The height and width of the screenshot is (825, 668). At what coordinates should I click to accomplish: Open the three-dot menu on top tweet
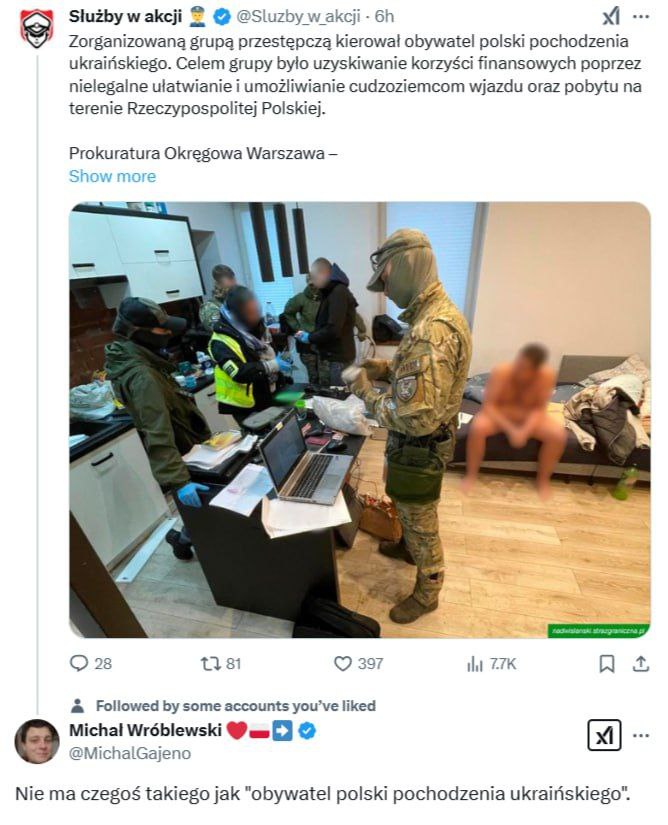[x=641, y=17]
